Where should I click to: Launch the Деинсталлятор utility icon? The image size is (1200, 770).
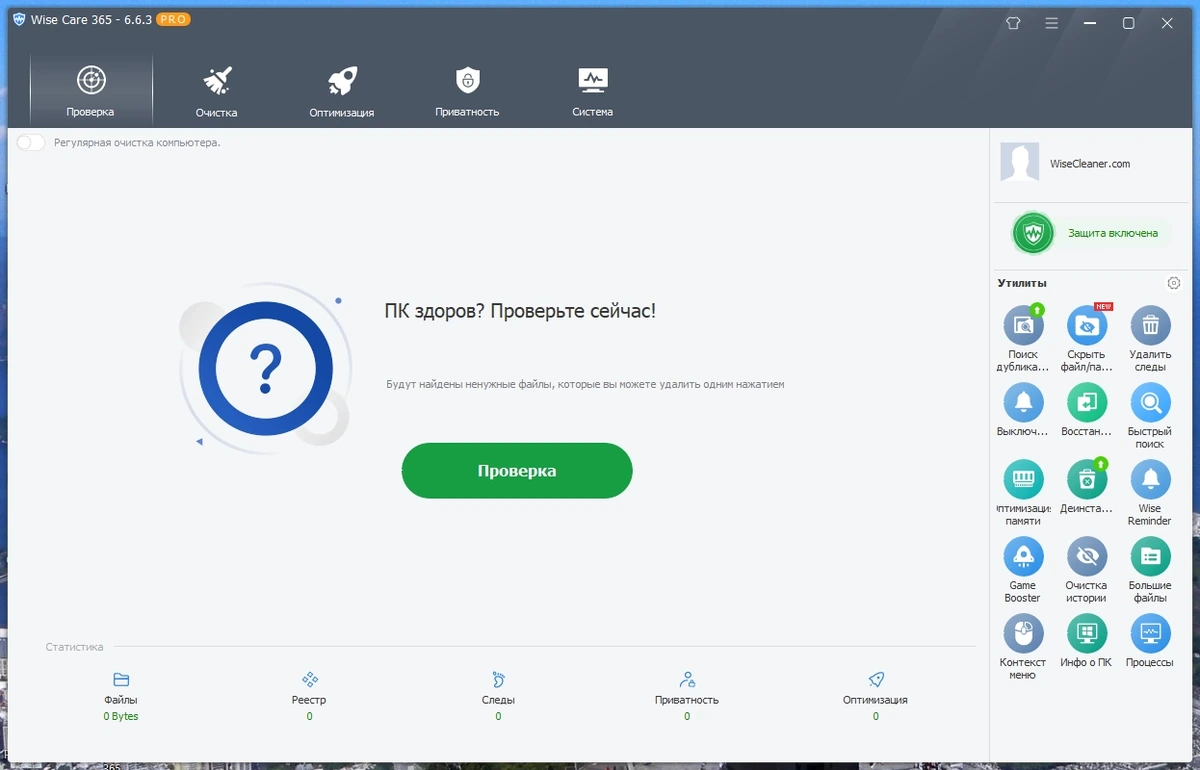(1087, 479)
